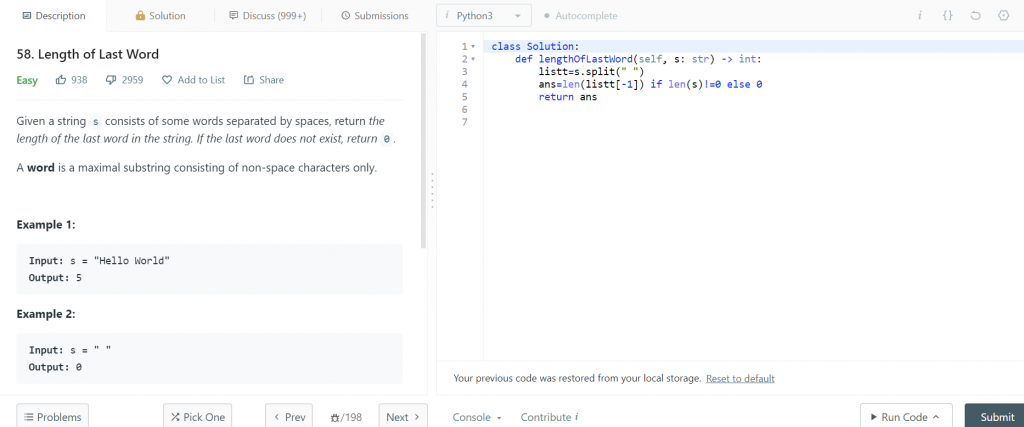The height and width of the screenshot is (427, 1024).
Task: Click the 'Output: 0' line
Action: tap(55, 367)
